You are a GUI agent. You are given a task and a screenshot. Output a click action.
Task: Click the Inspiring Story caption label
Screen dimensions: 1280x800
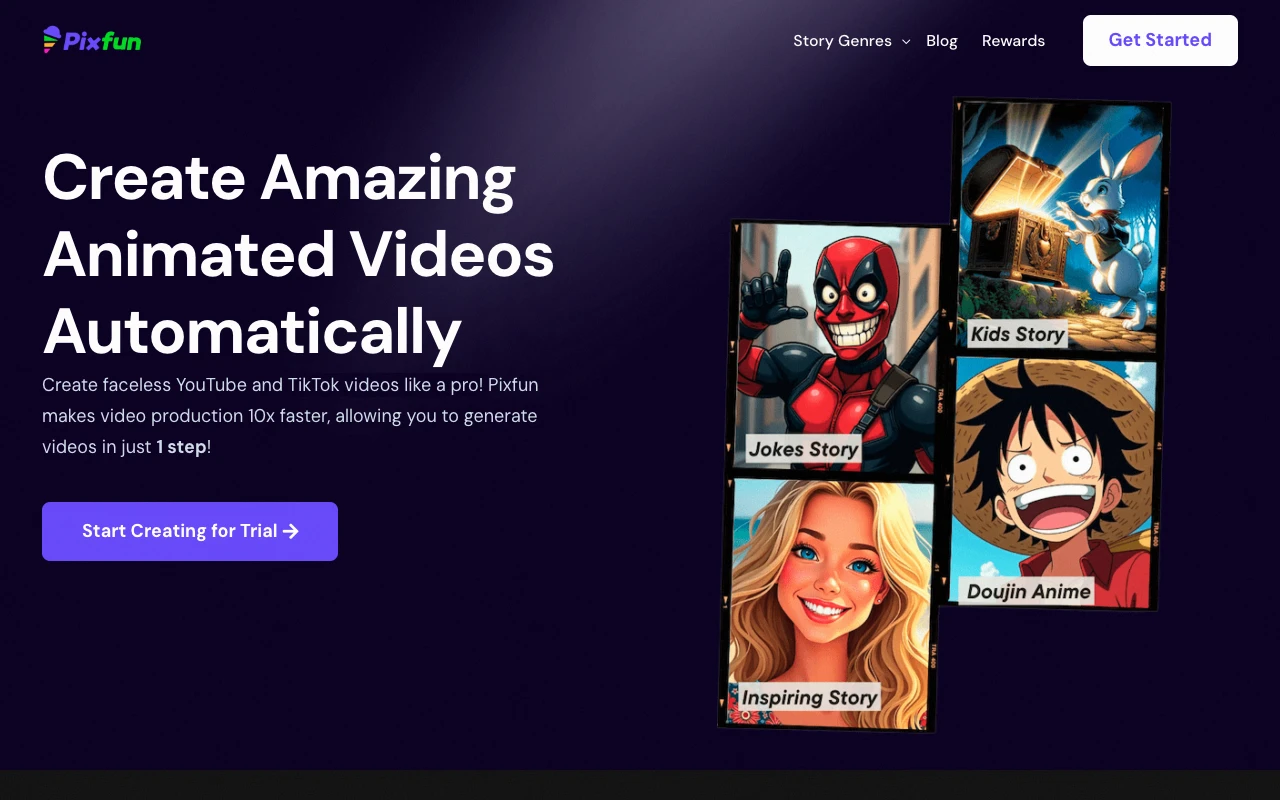tap(809, 697)
